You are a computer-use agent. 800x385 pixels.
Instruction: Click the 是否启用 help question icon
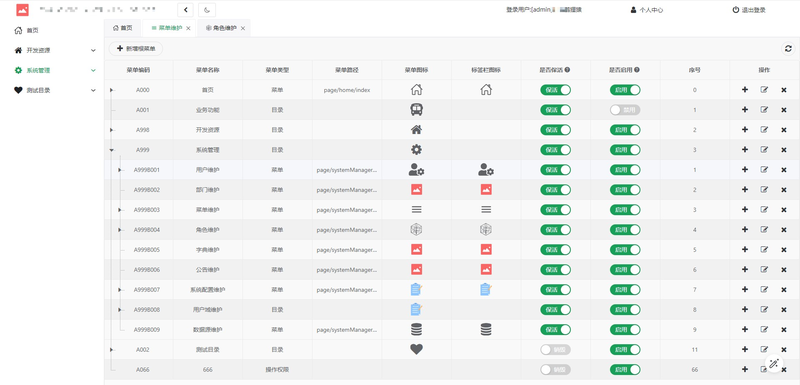click(637, 70)
